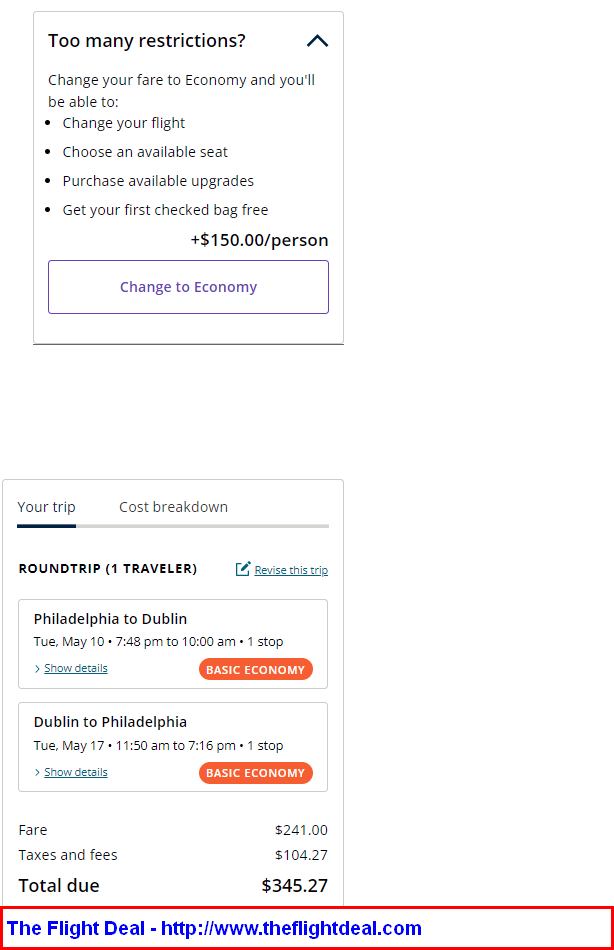Click the Roundtrip (1 Traveler) heading
The height and width of the screenshot is (950, 614).
coord(108,569)
